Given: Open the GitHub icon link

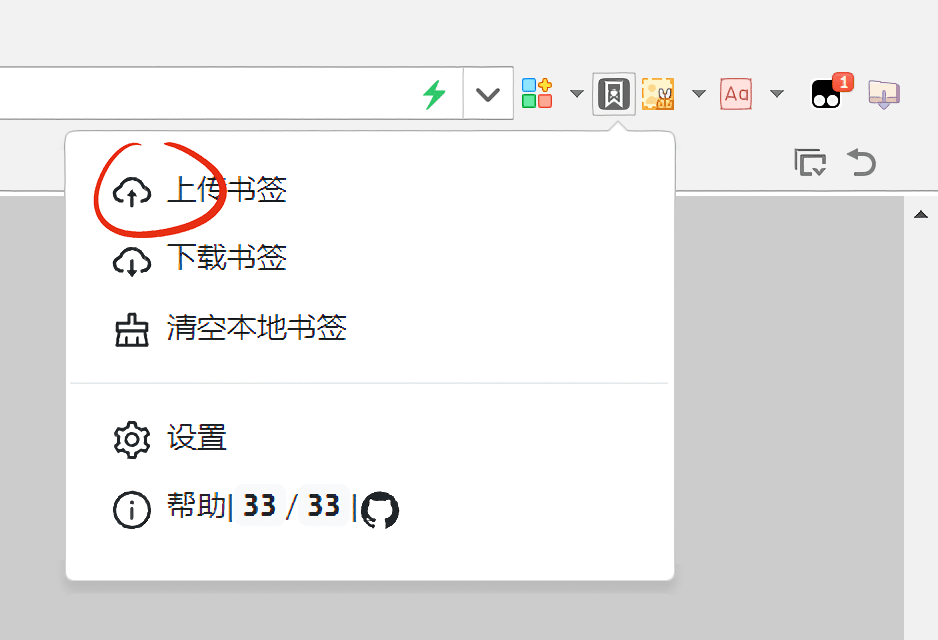Looking at the screenshot, I should pyautogui.click(x=380, y=510).
